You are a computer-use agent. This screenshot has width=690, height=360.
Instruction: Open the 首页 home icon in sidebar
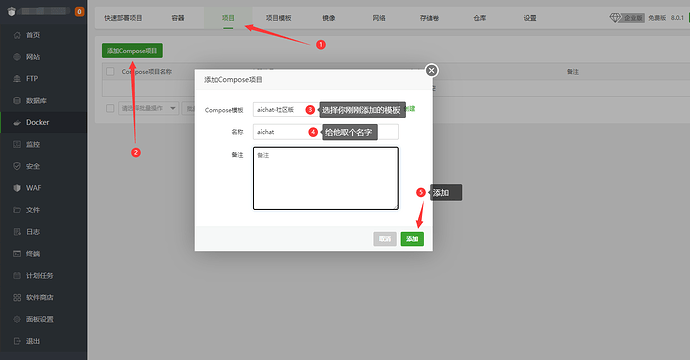coord(17,35)
